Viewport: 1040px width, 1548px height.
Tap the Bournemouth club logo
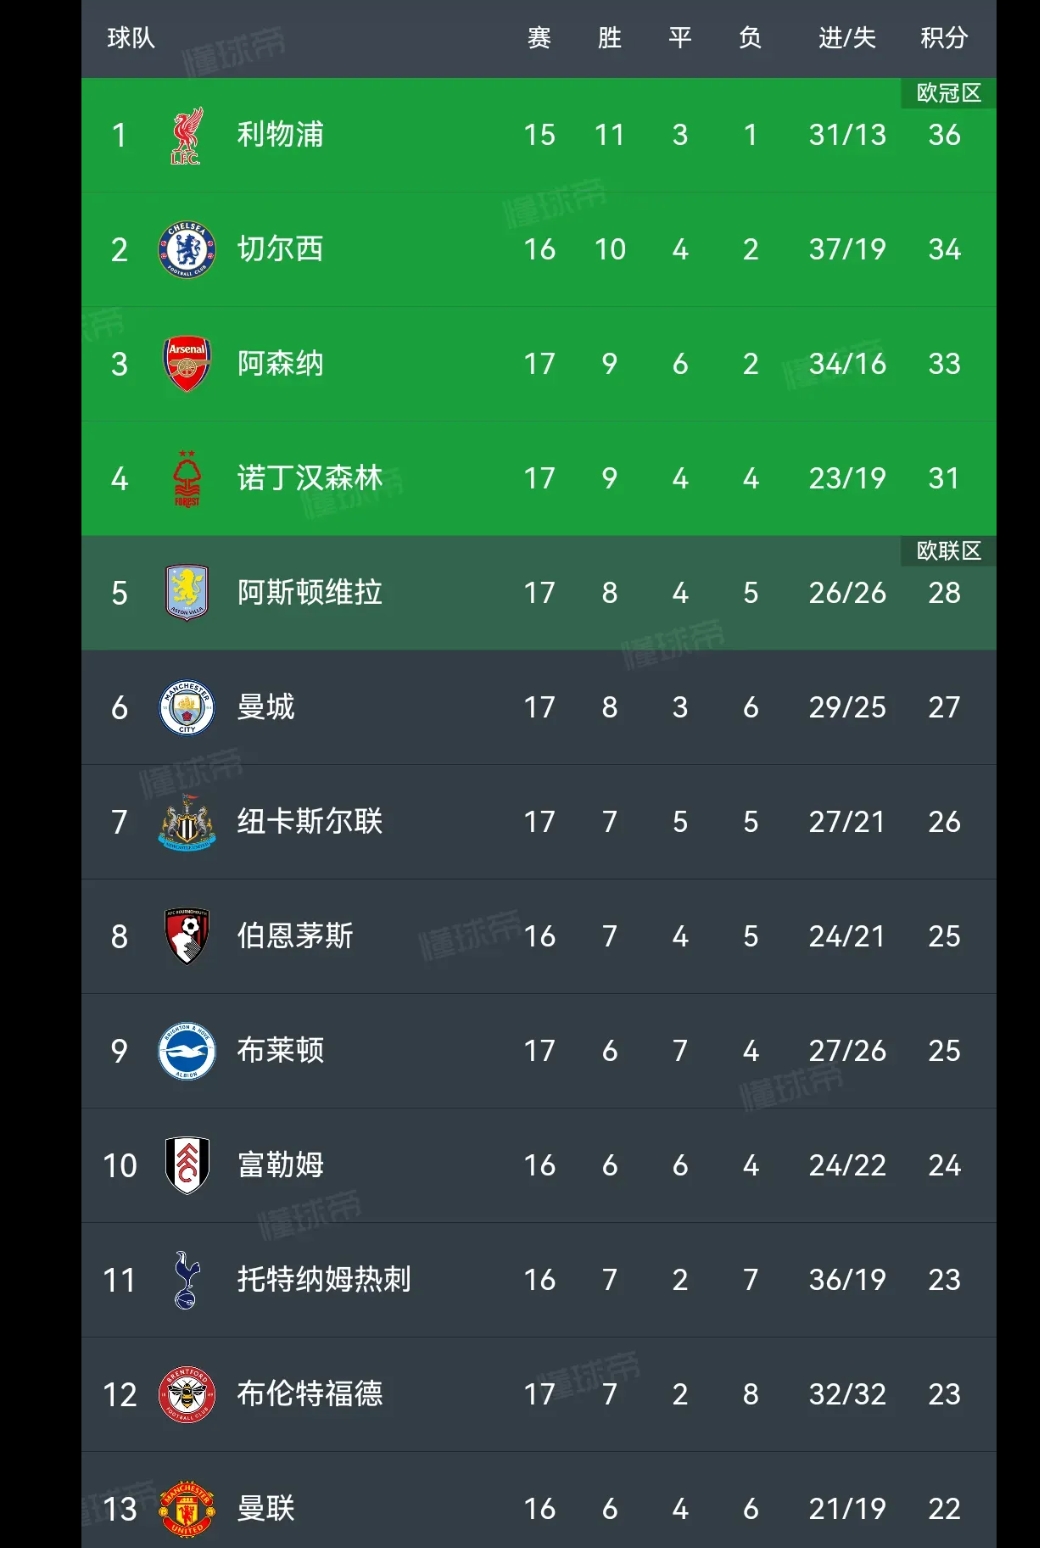pyautogui.click(x=187, y=937)
